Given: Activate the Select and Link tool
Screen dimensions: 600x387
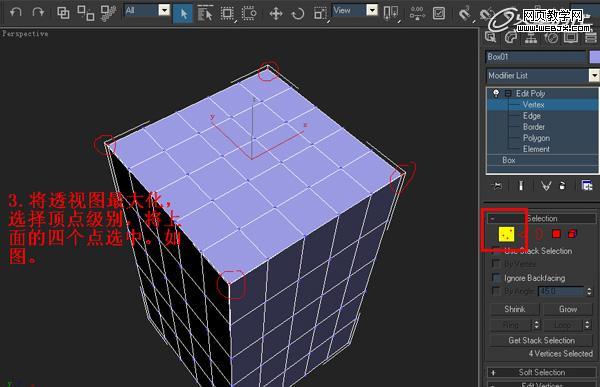Looking at the screenshot, I should (63, 13).
